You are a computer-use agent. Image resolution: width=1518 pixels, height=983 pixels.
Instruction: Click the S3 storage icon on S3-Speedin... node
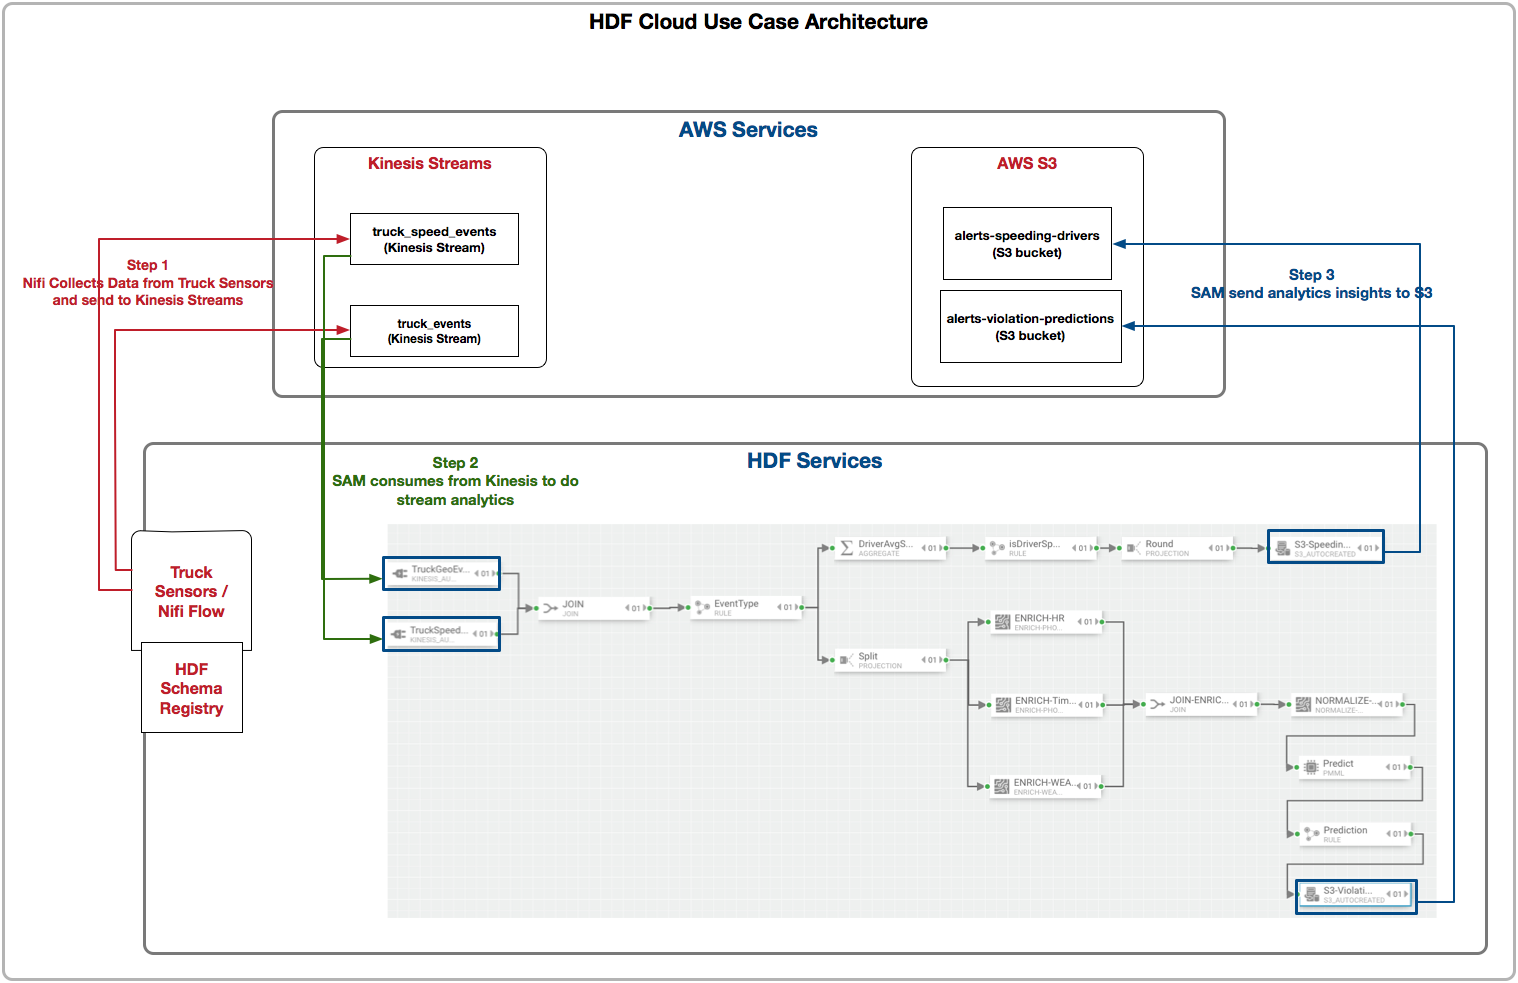1282,548
